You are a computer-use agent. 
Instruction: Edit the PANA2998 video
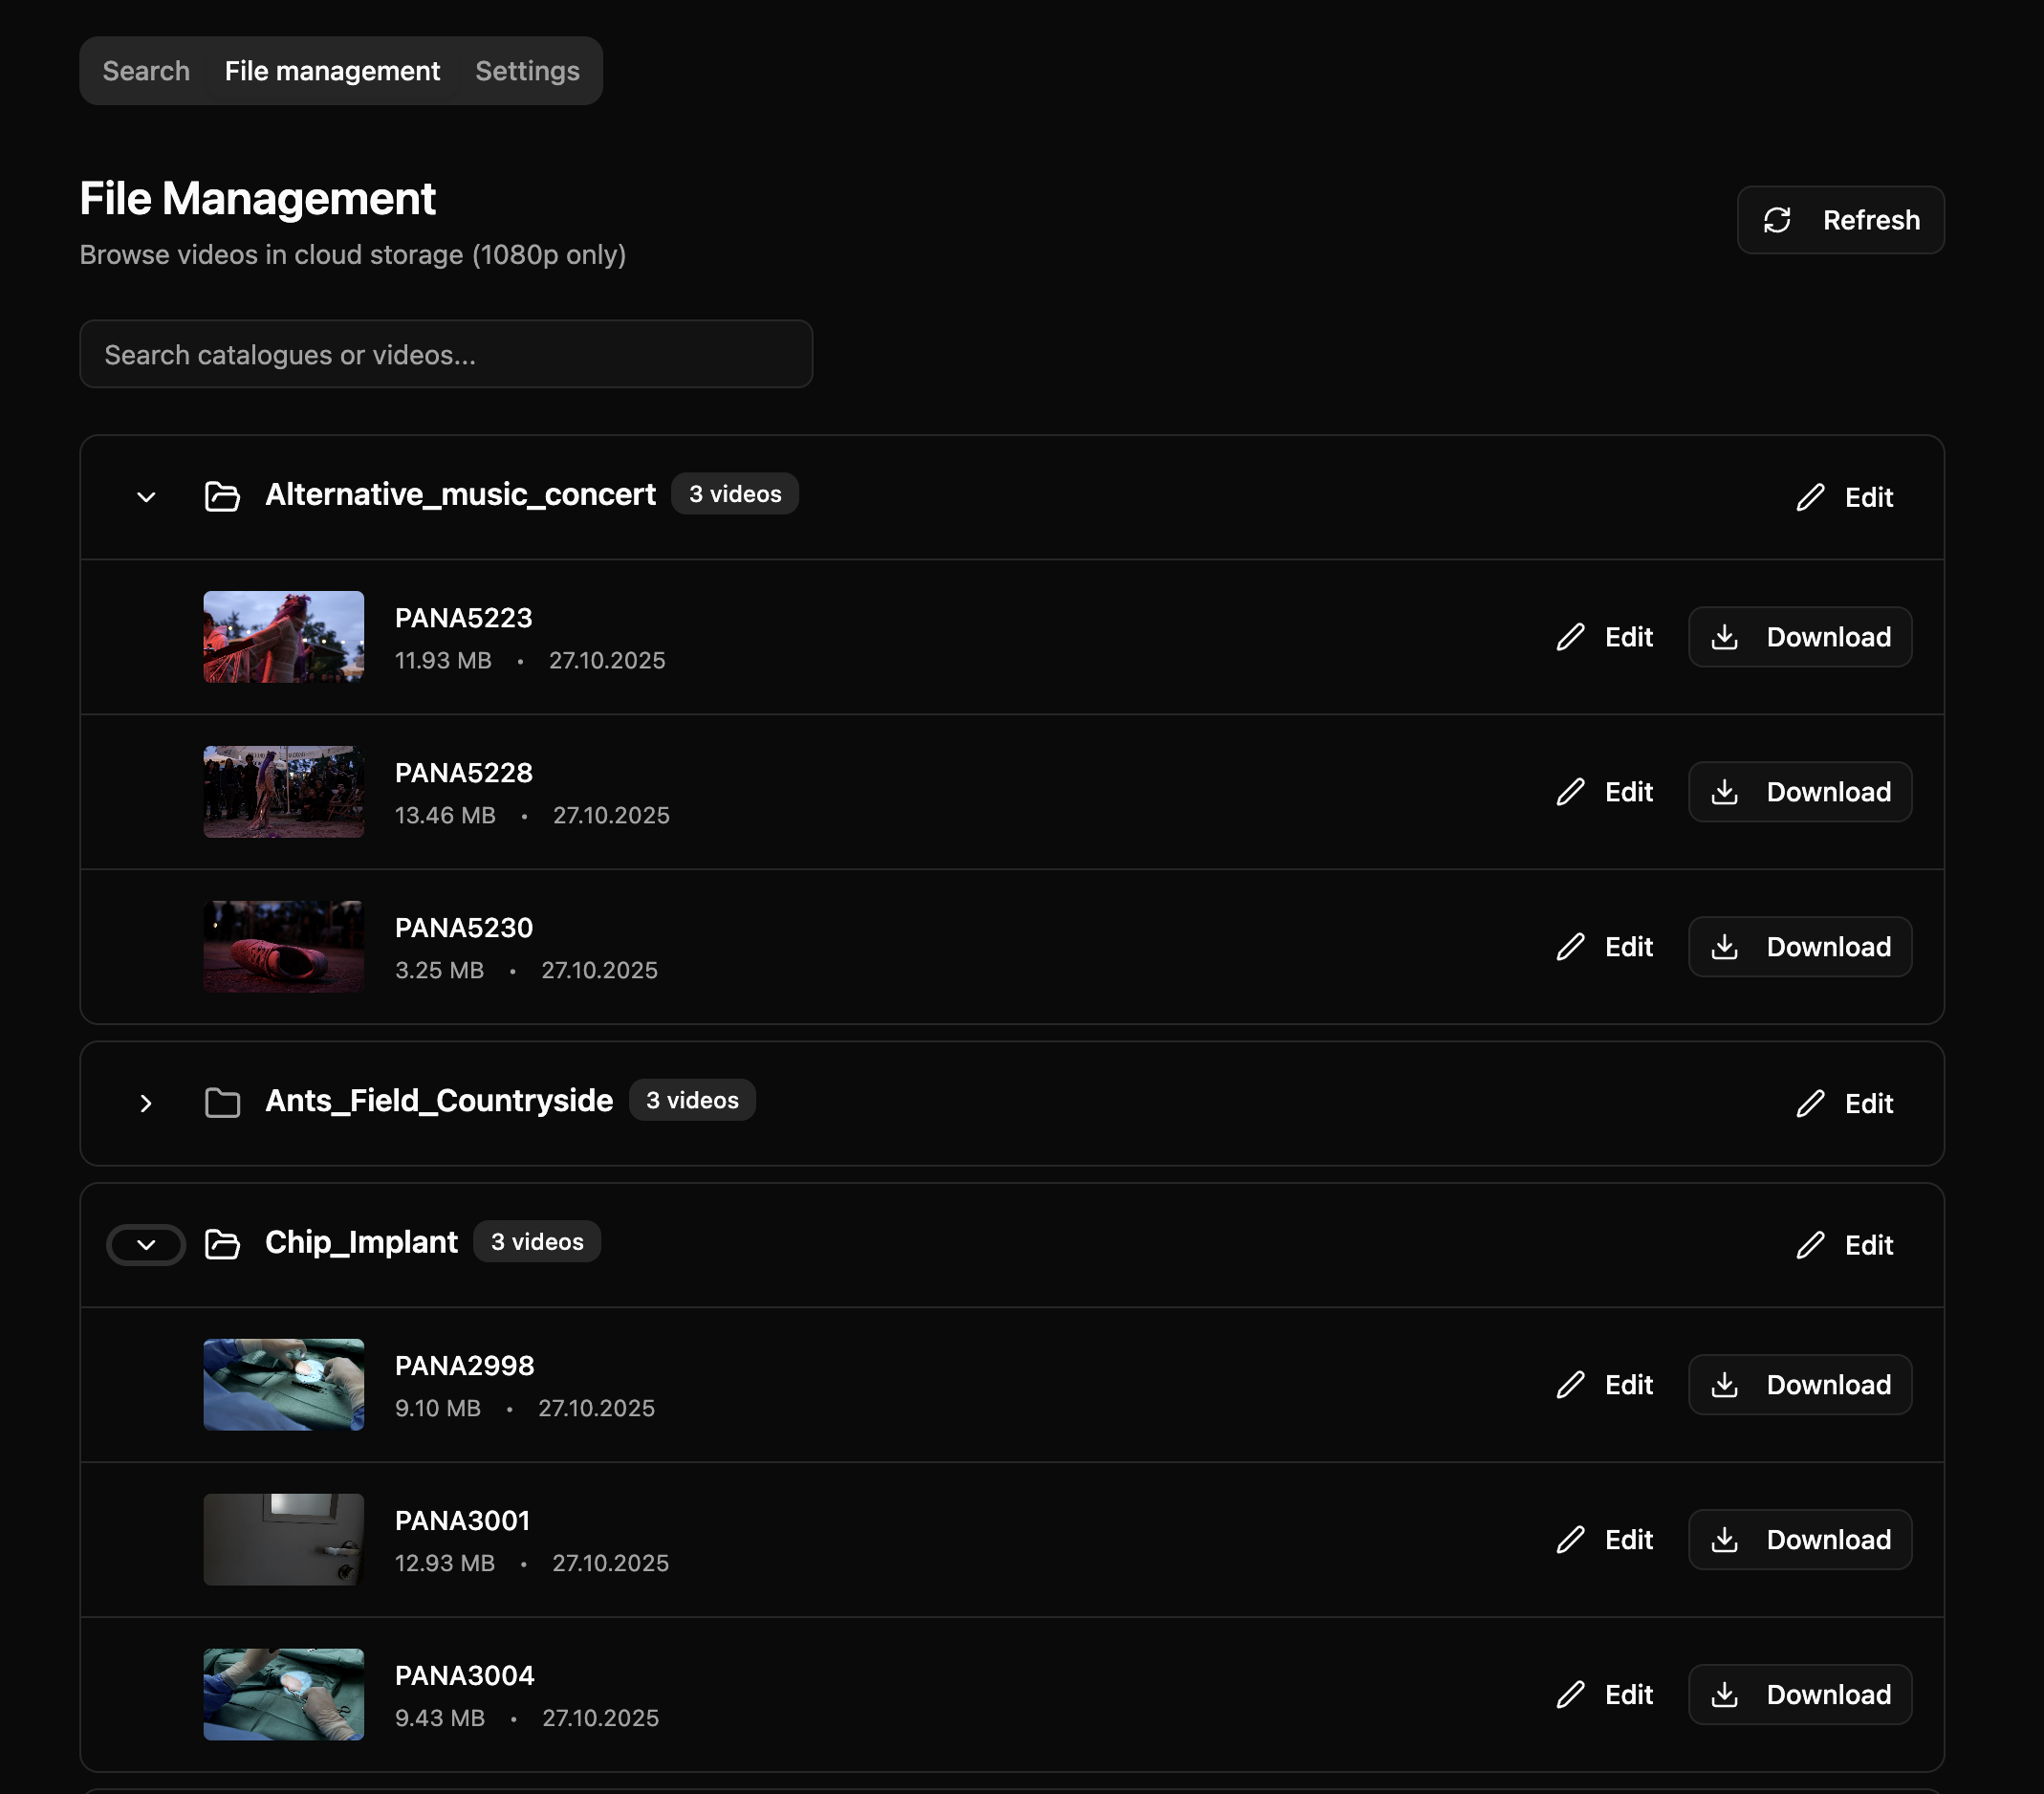click(x=1603, y=1385)
